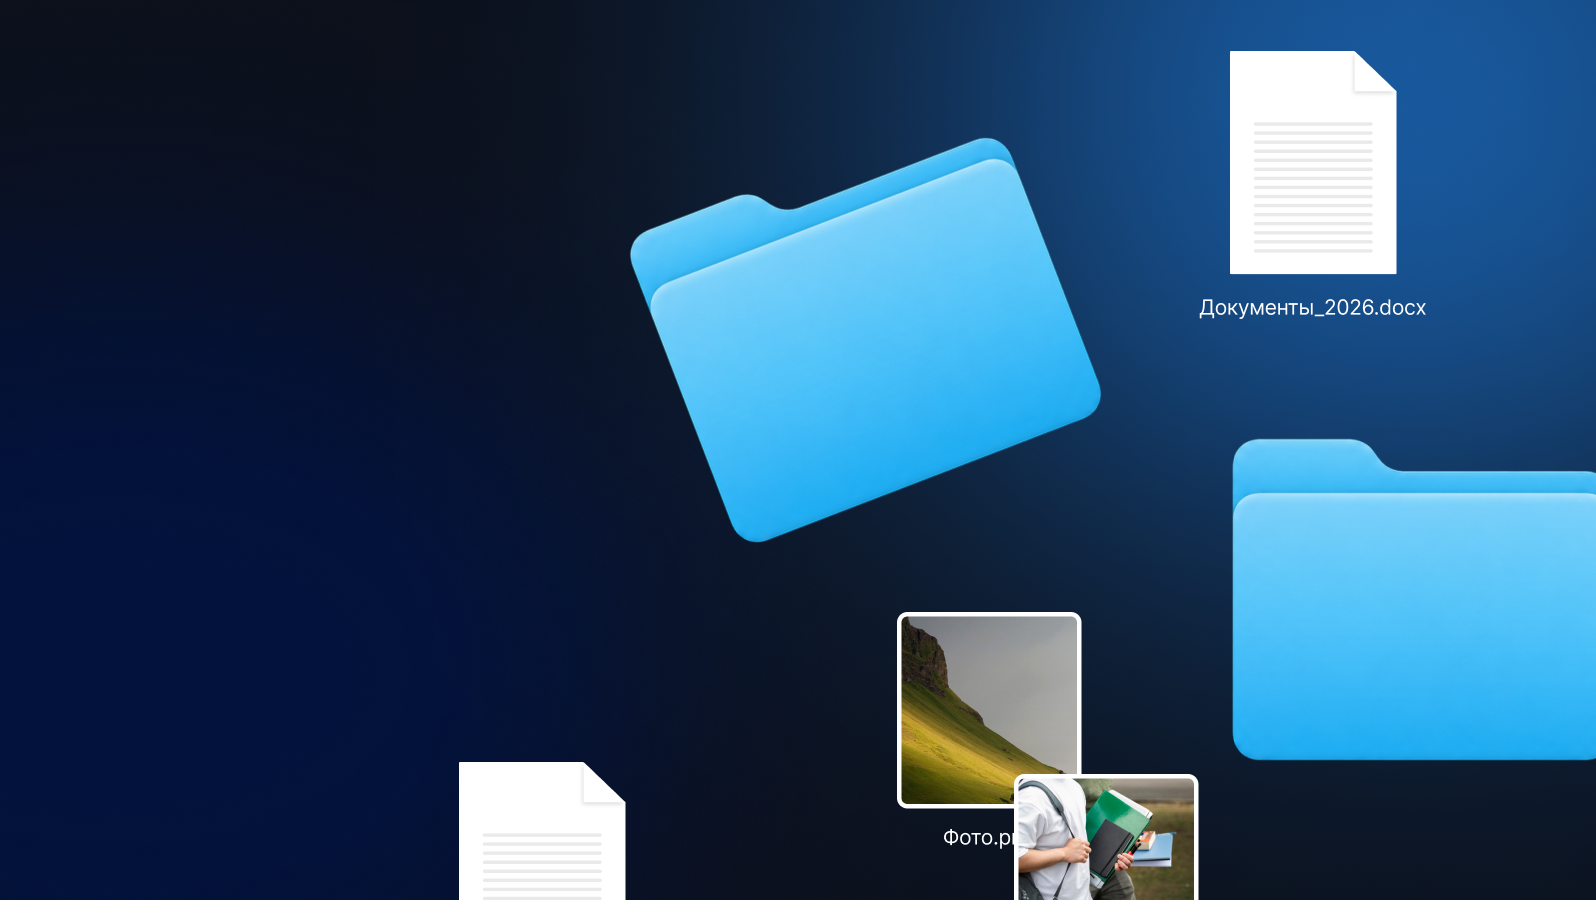Open the green hillside photo thumbnail

[x=989, y=710]
